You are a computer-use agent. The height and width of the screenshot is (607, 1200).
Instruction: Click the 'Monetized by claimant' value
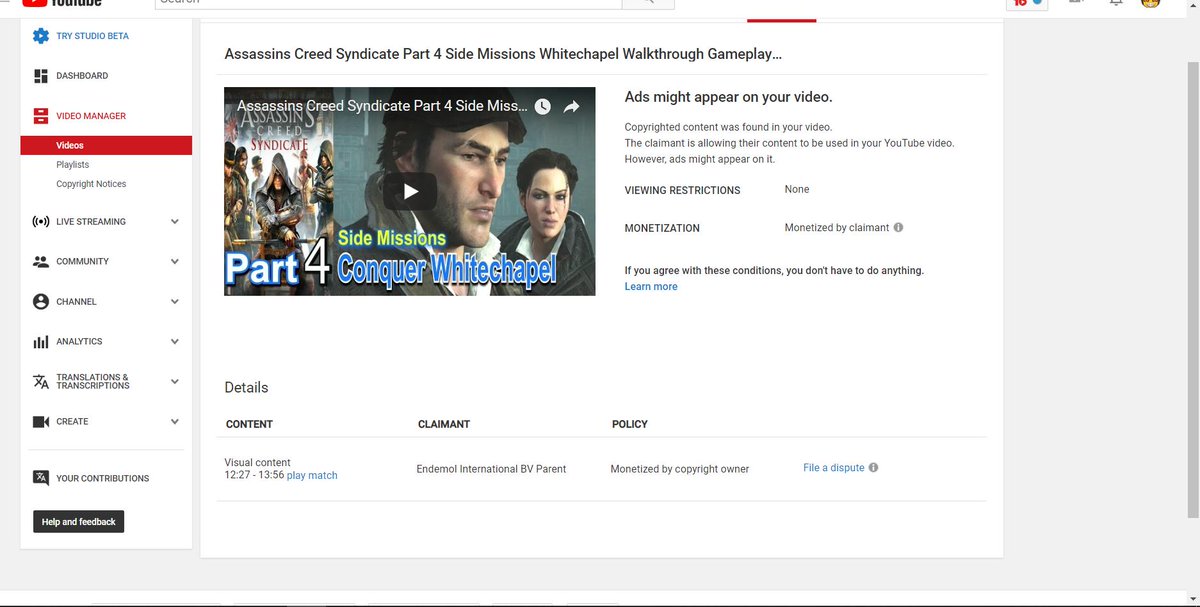click(x=837, y=228)
